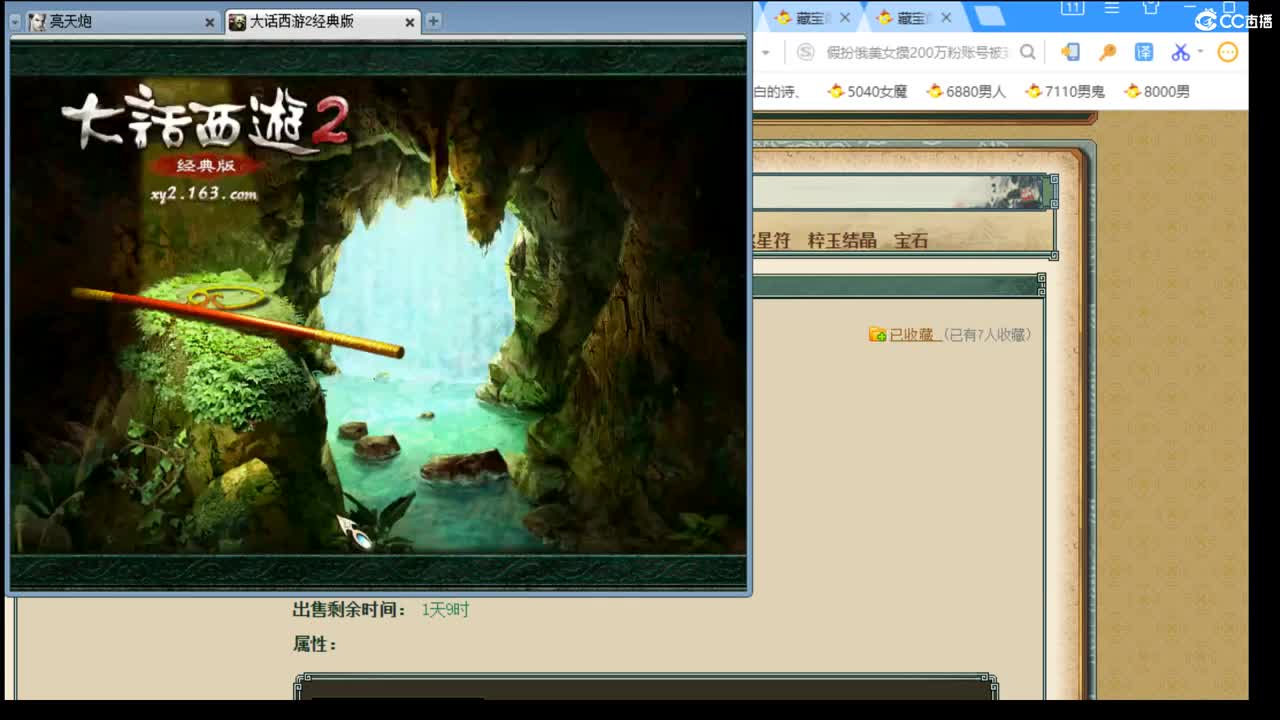Click the screenshot scissors icon
The width and height of the screenshot is (1280, 720).
click(1180, 52)
